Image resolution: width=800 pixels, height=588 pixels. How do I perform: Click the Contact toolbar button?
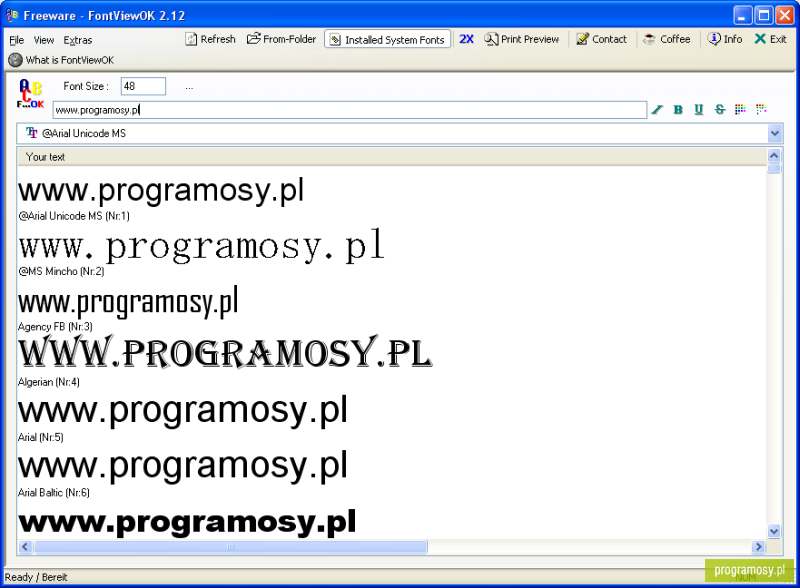click(x=602, y=39)
